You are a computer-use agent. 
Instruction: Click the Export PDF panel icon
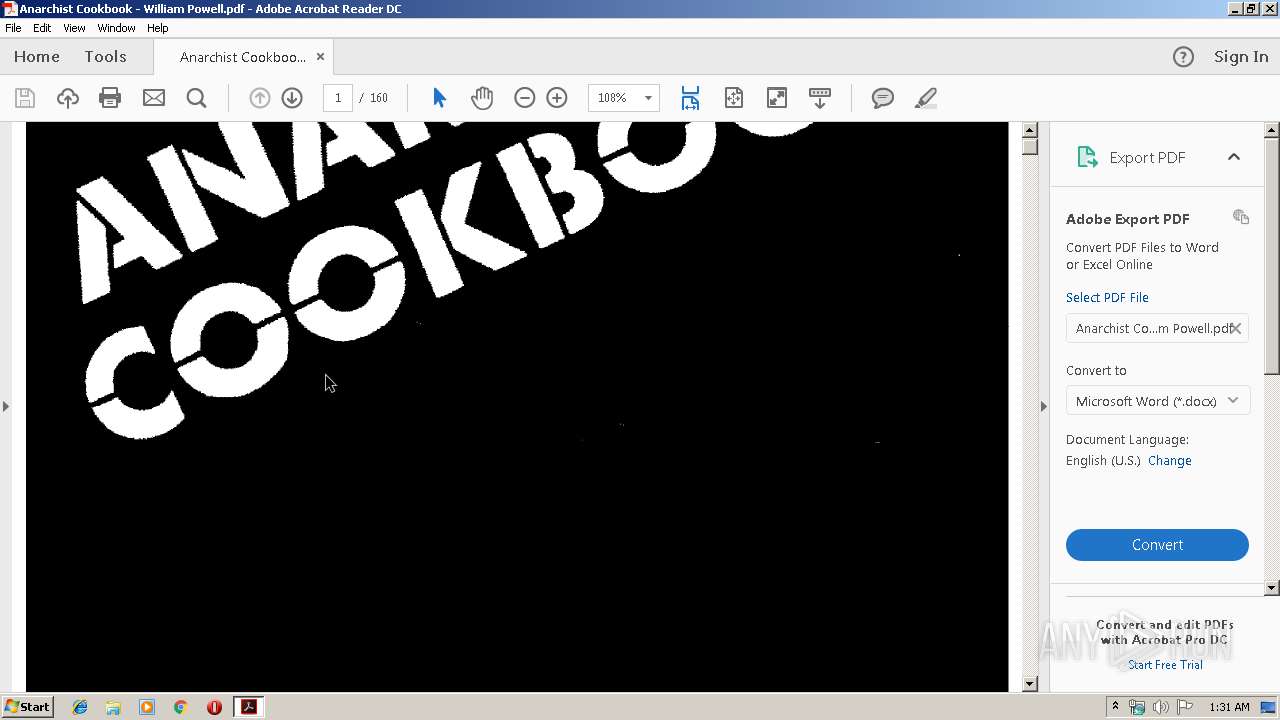(x=1087, y=157)
